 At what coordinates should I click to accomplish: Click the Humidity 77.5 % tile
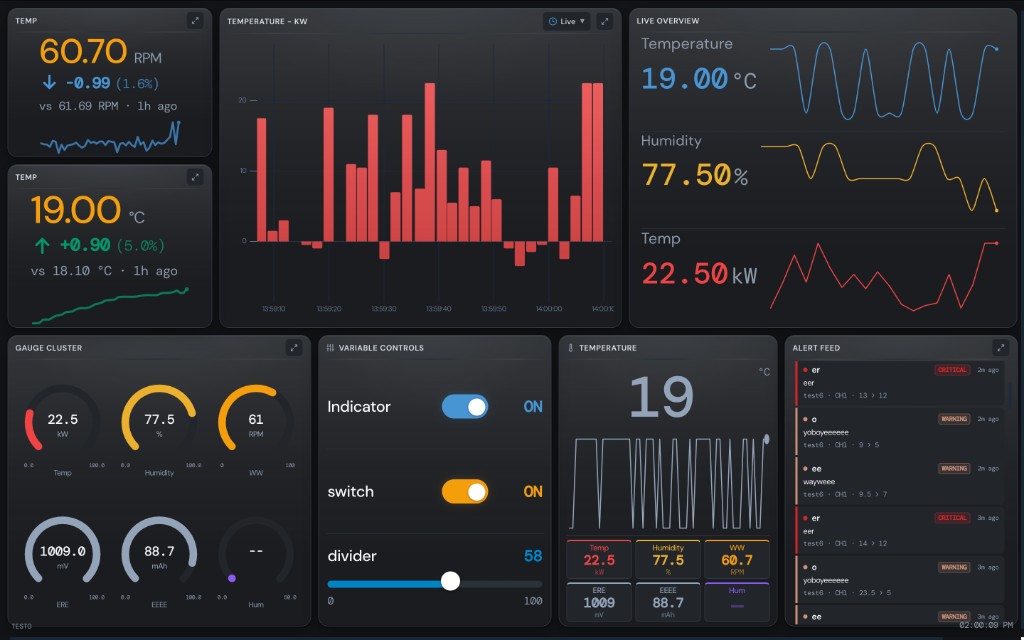tap(668, 560)
